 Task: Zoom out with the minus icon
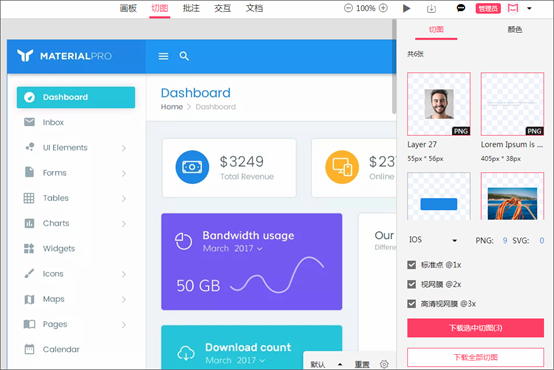(x=348, y=8)
